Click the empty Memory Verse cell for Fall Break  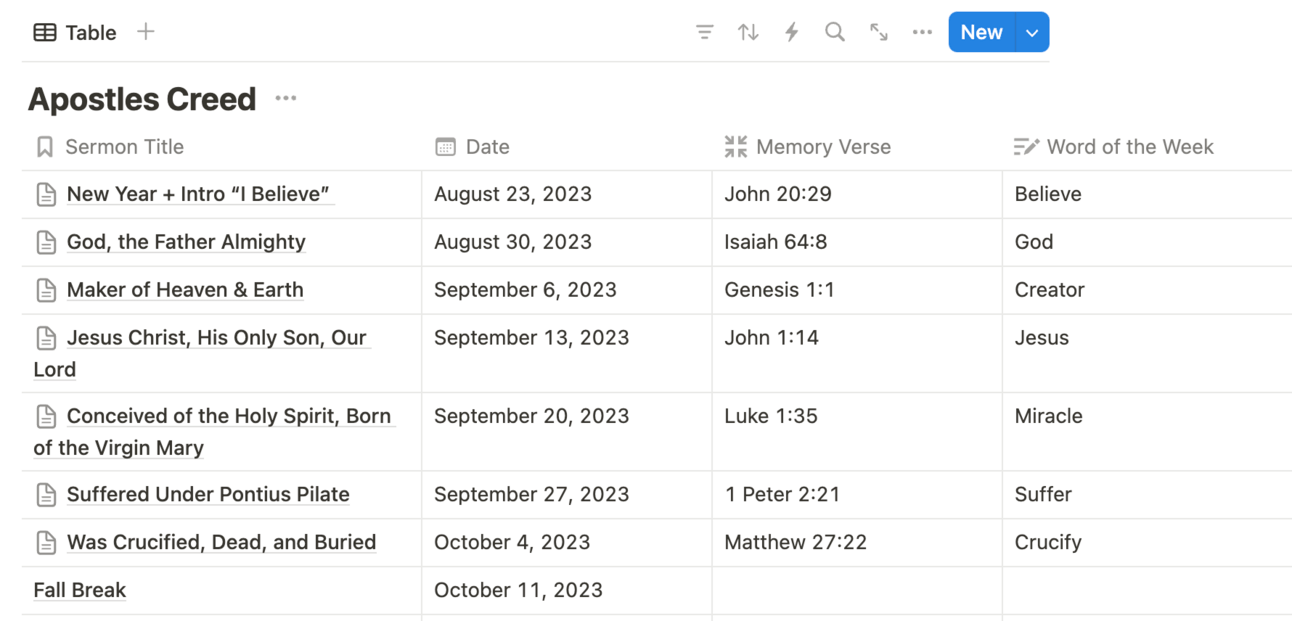857,591
